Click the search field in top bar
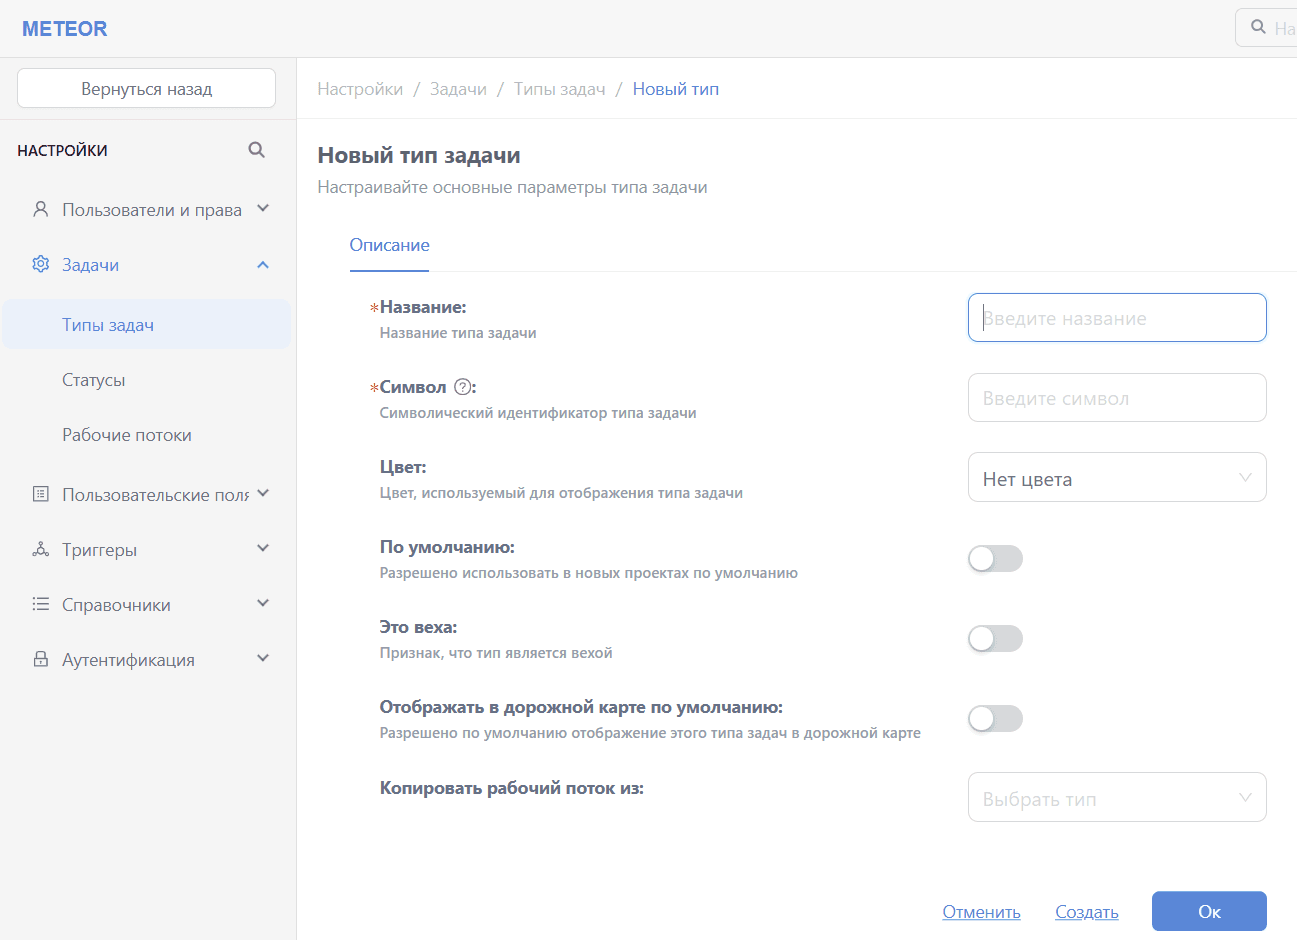Image resolution: width=1297 pixels, height=940 pixels. 1267,28
